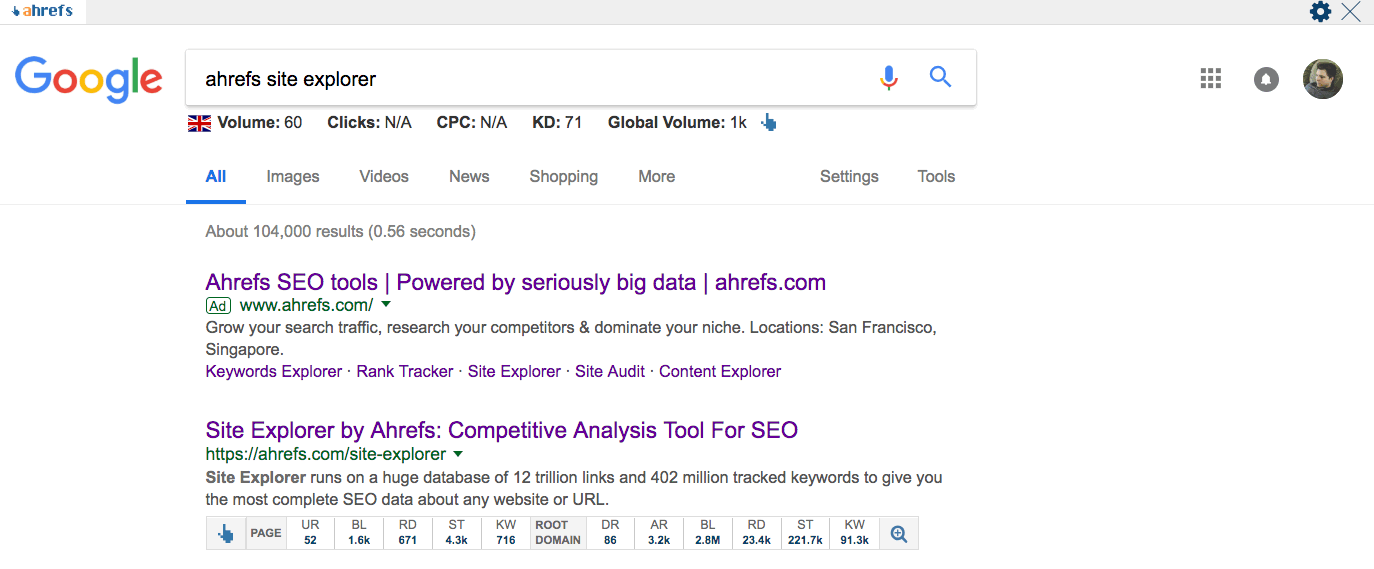Open Site Audit sitelink
Image resolution: width=1374 pixels, height=569 pixels.
tap(610, 371)
